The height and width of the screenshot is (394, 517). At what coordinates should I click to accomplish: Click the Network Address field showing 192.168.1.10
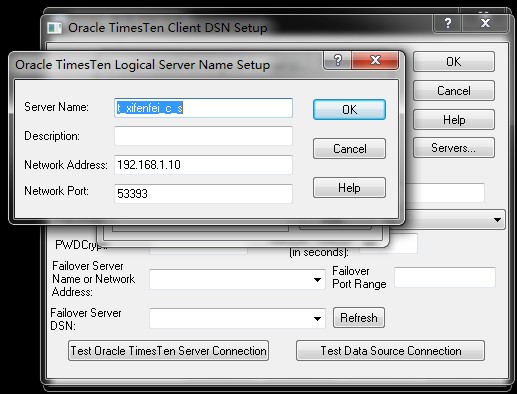pos(203,165)
